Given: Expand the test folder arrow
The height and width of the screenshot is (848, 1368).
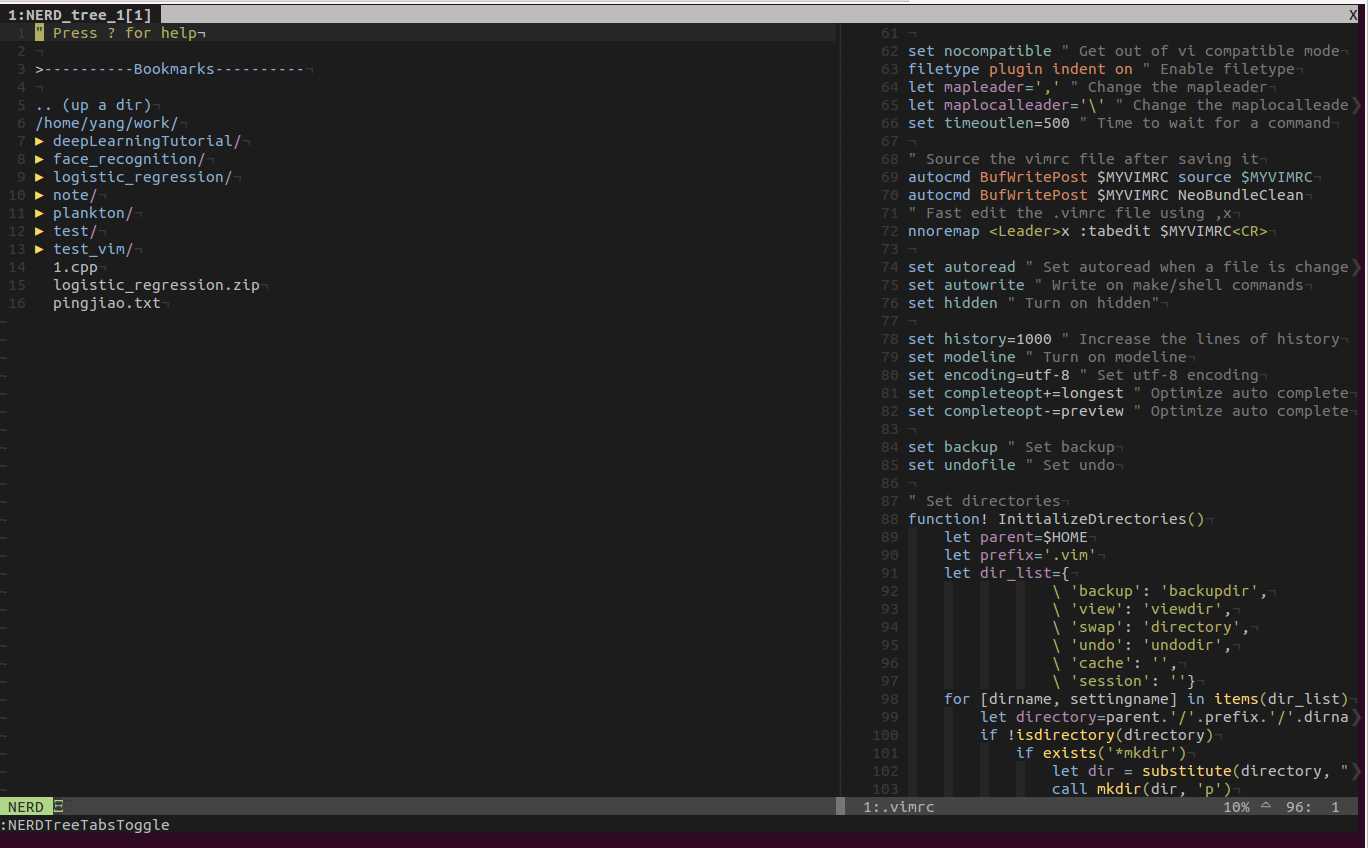Looking at the screenshot, I should pyautogui.click(x=40, y=231).
